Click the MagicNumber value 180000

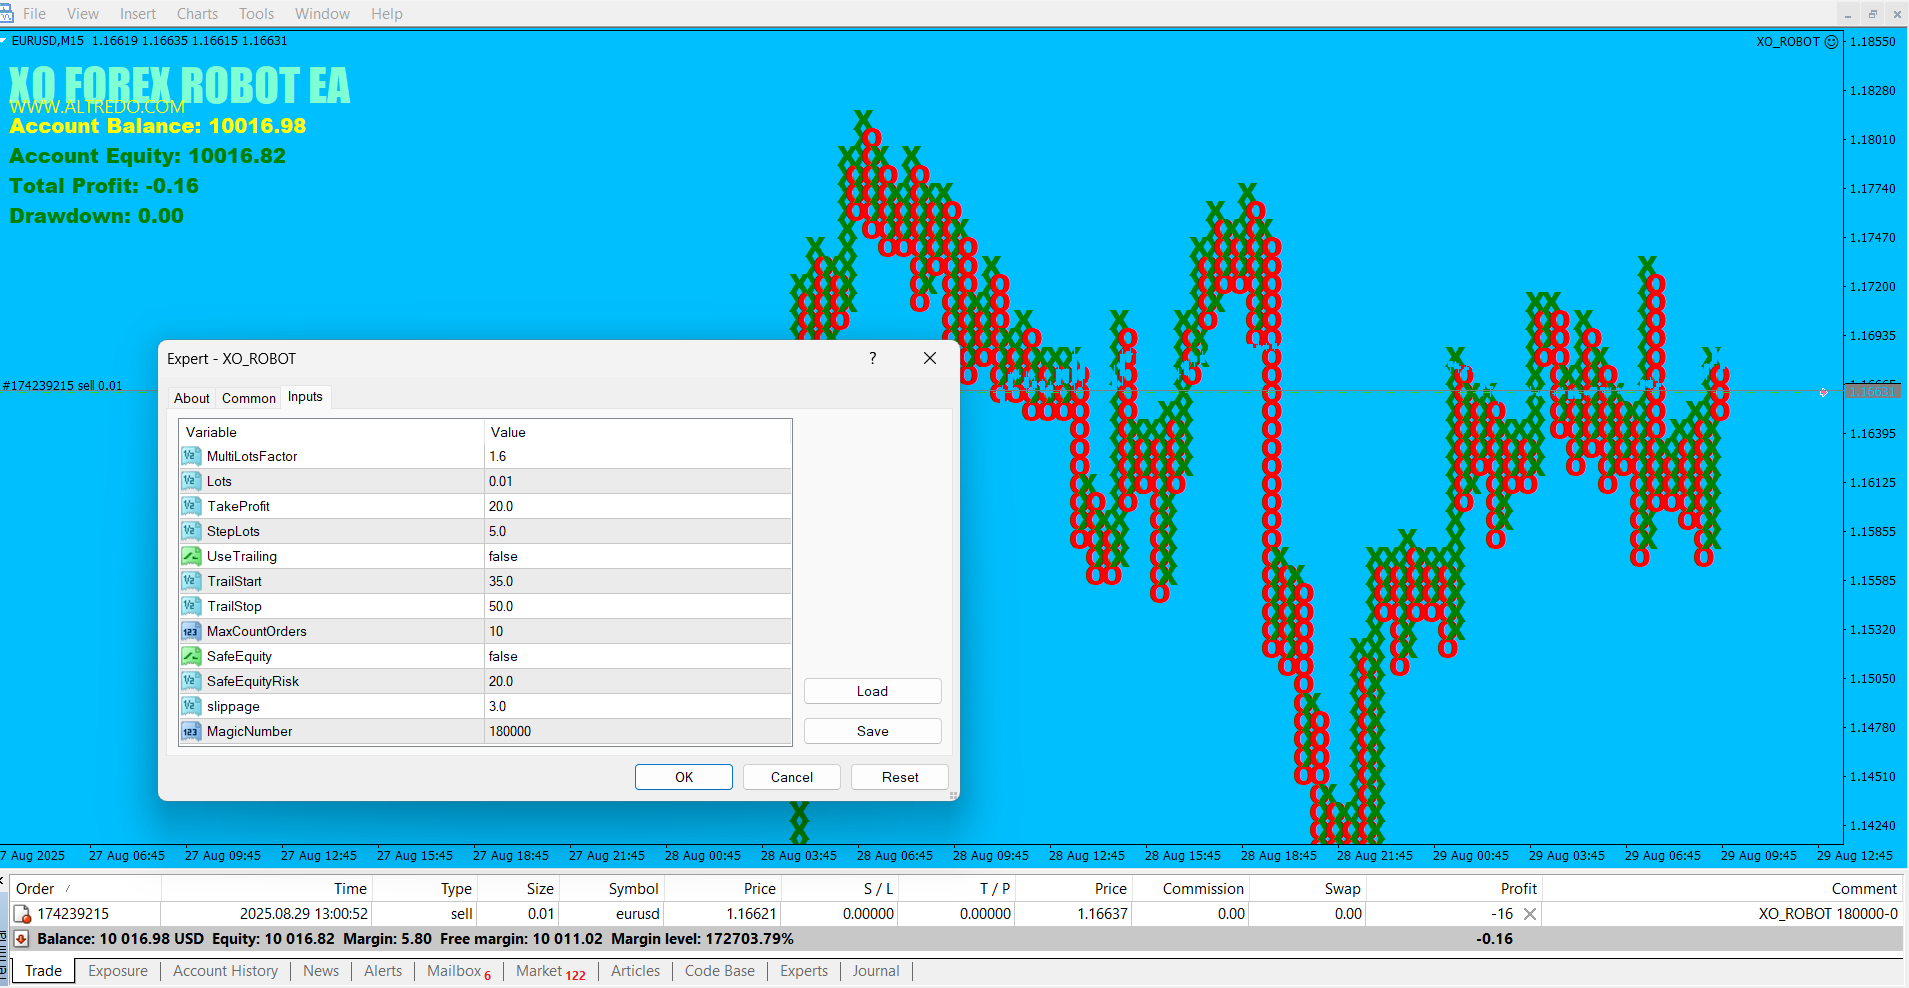click(x=637, y=731)
